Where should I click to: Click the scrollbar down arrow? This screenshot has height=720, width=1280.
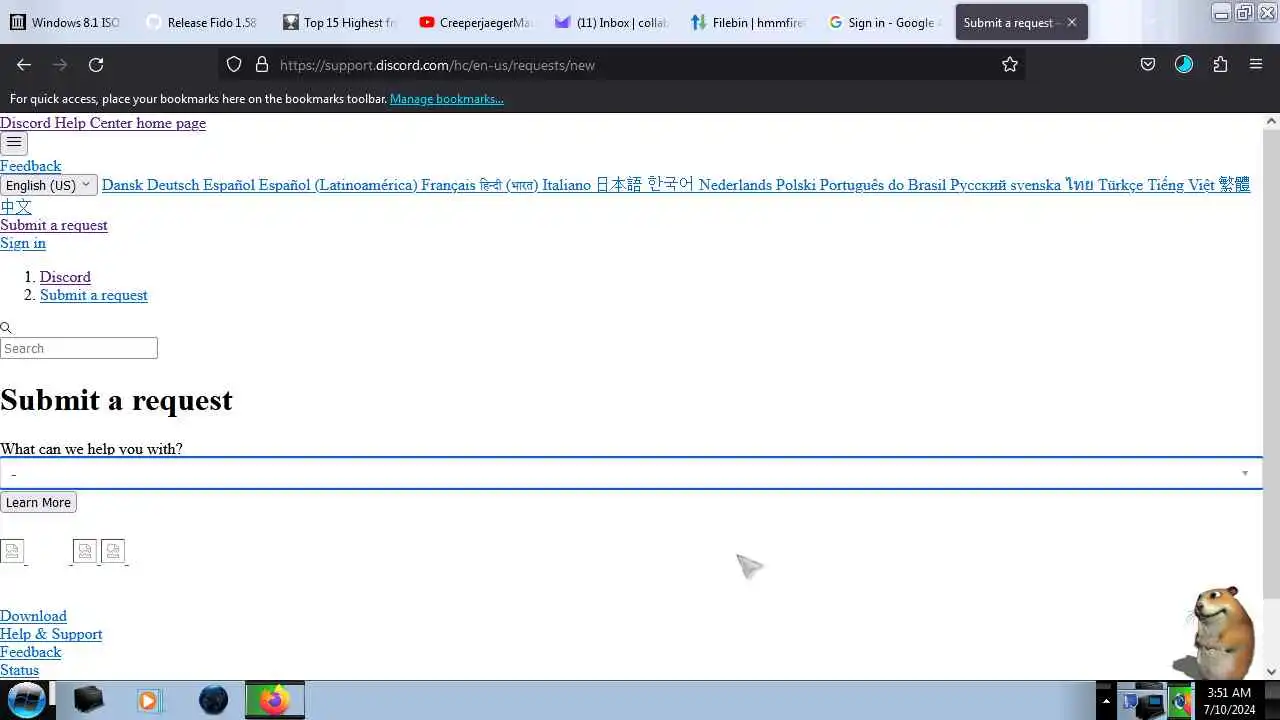click(x=1271, y=672)
